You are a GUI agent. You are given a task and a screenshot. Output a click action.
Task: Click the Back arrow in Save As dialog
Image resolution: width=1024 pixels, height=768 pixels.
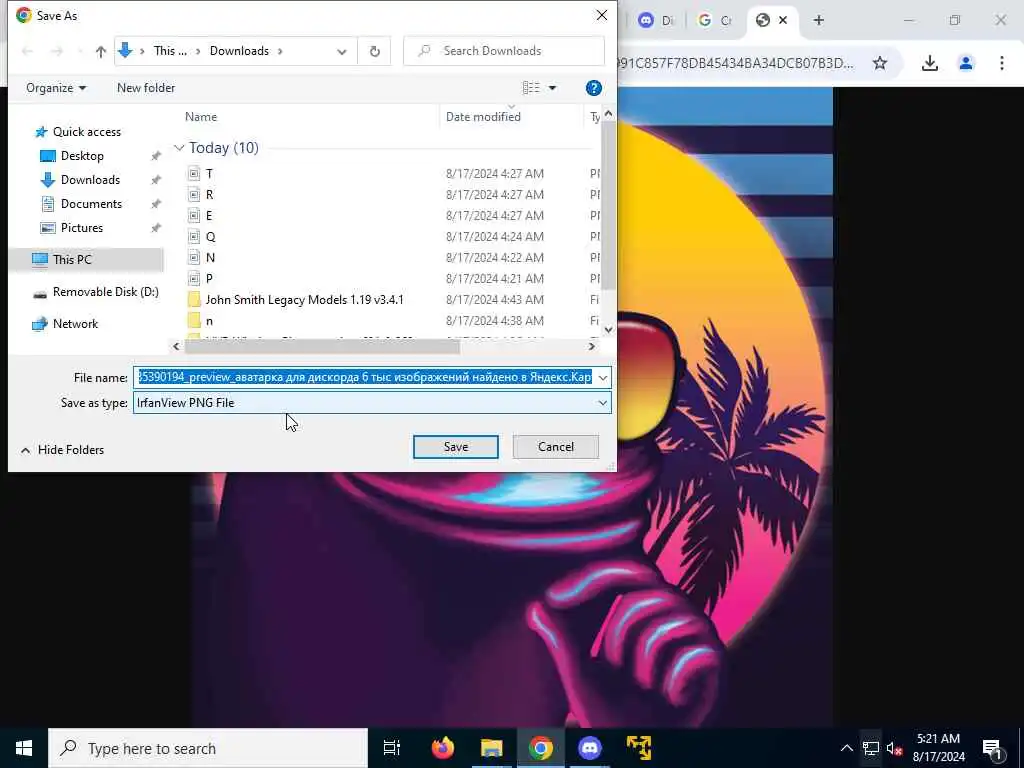[27, 51]
